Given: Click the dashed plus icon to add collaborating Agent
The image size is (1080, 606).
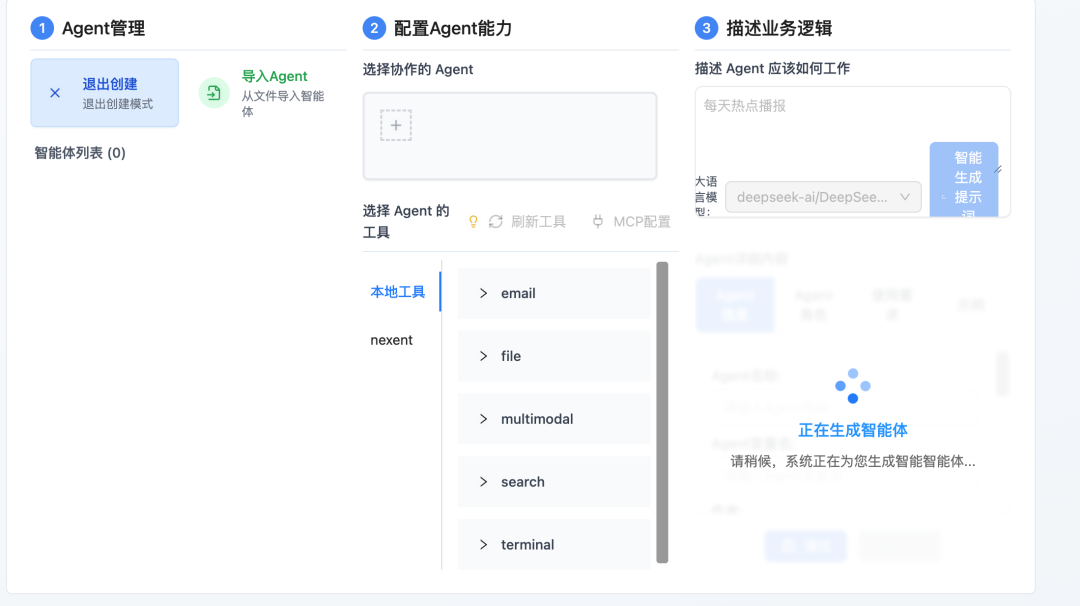Looking at the screenshot, I should coord(396,125).
